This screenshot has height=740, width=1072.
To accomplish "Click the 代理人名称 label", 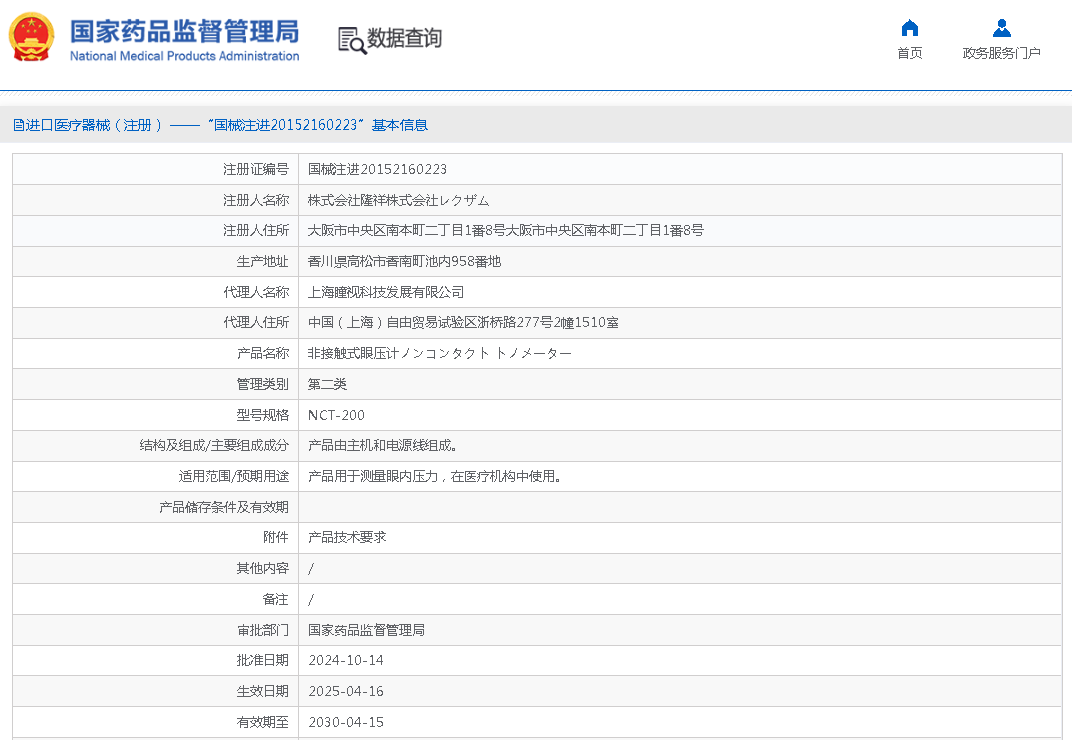I will (x=256, y=292).
